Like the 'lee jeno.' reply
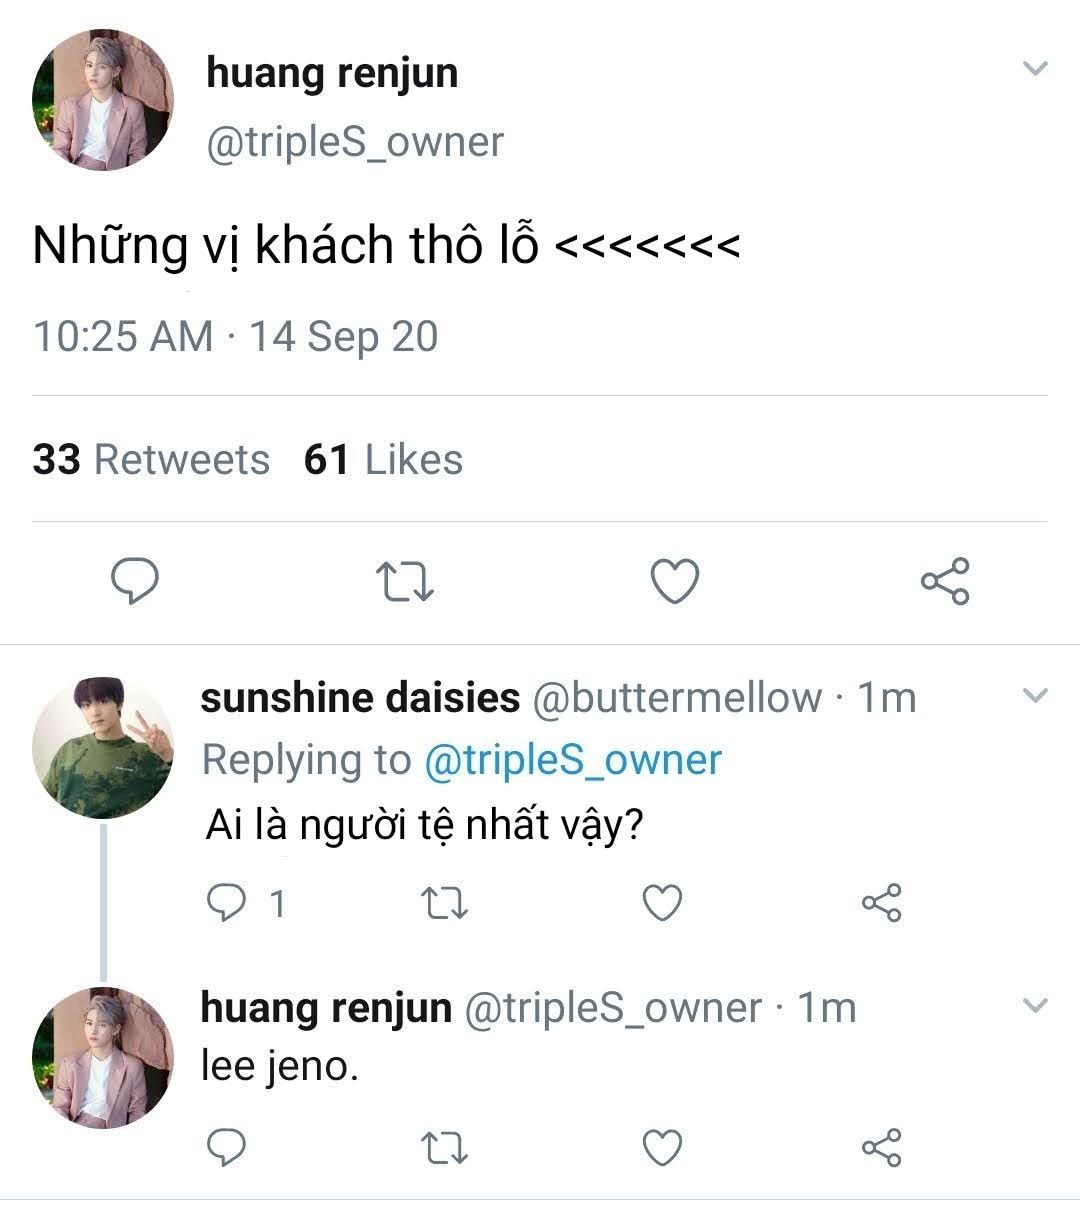This screenshot has width=1080, height=1216. click(661, 1146)
